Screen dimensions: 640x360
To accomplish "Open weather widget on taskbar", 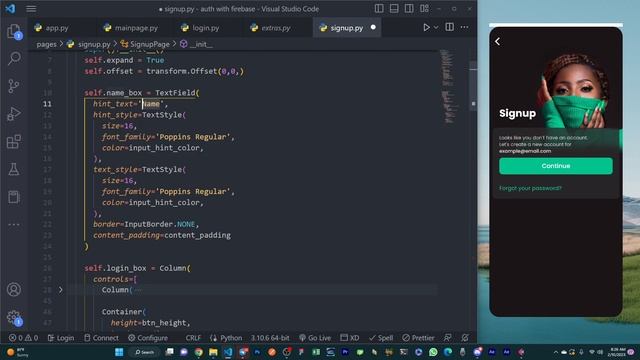I will click(x=18, y=352).
